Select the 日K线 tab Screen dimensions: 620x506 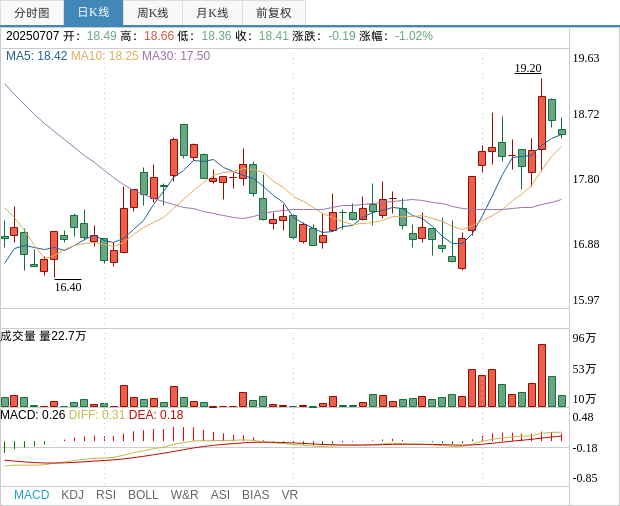click(93, 13)
